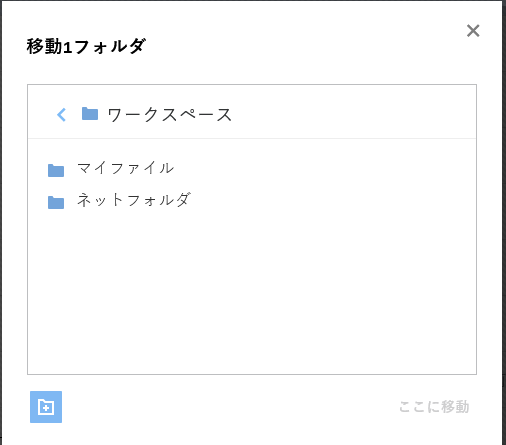Create a new folder with the plus-folder button
Image resolution: width=506 pixels, height=445 pixels.
tap(46, 407)
